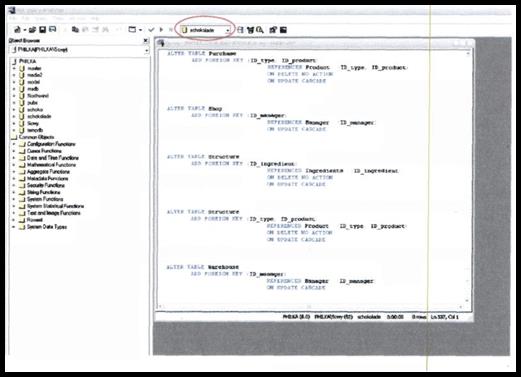The height and width of the screenshot is (377, 521).
Task: Expand the pubs database node
Action: pyautogui.click(x=14, y=103)
